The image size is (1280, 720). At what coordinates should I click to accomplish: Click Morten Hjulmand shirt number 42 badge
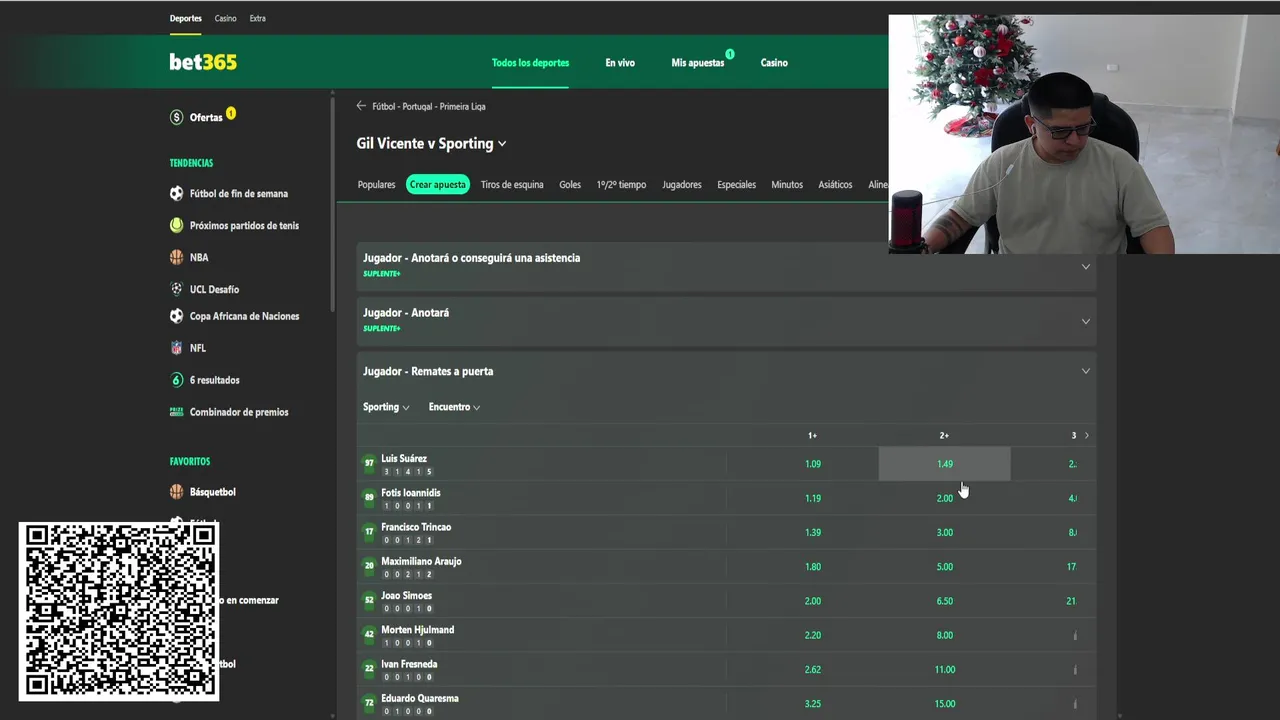369,634
